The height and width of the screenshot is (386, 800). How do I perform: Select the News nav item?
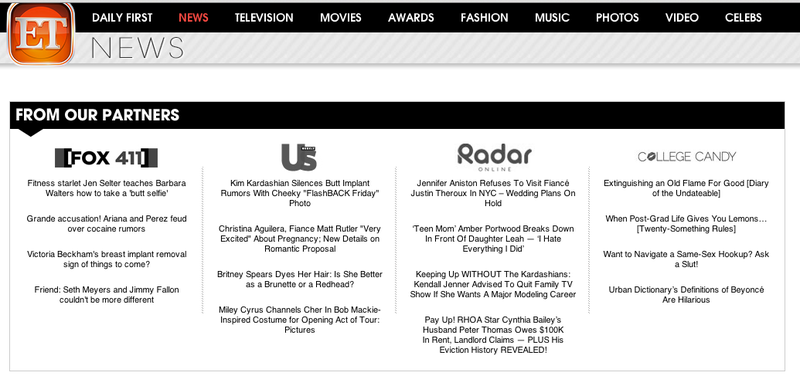193,17
